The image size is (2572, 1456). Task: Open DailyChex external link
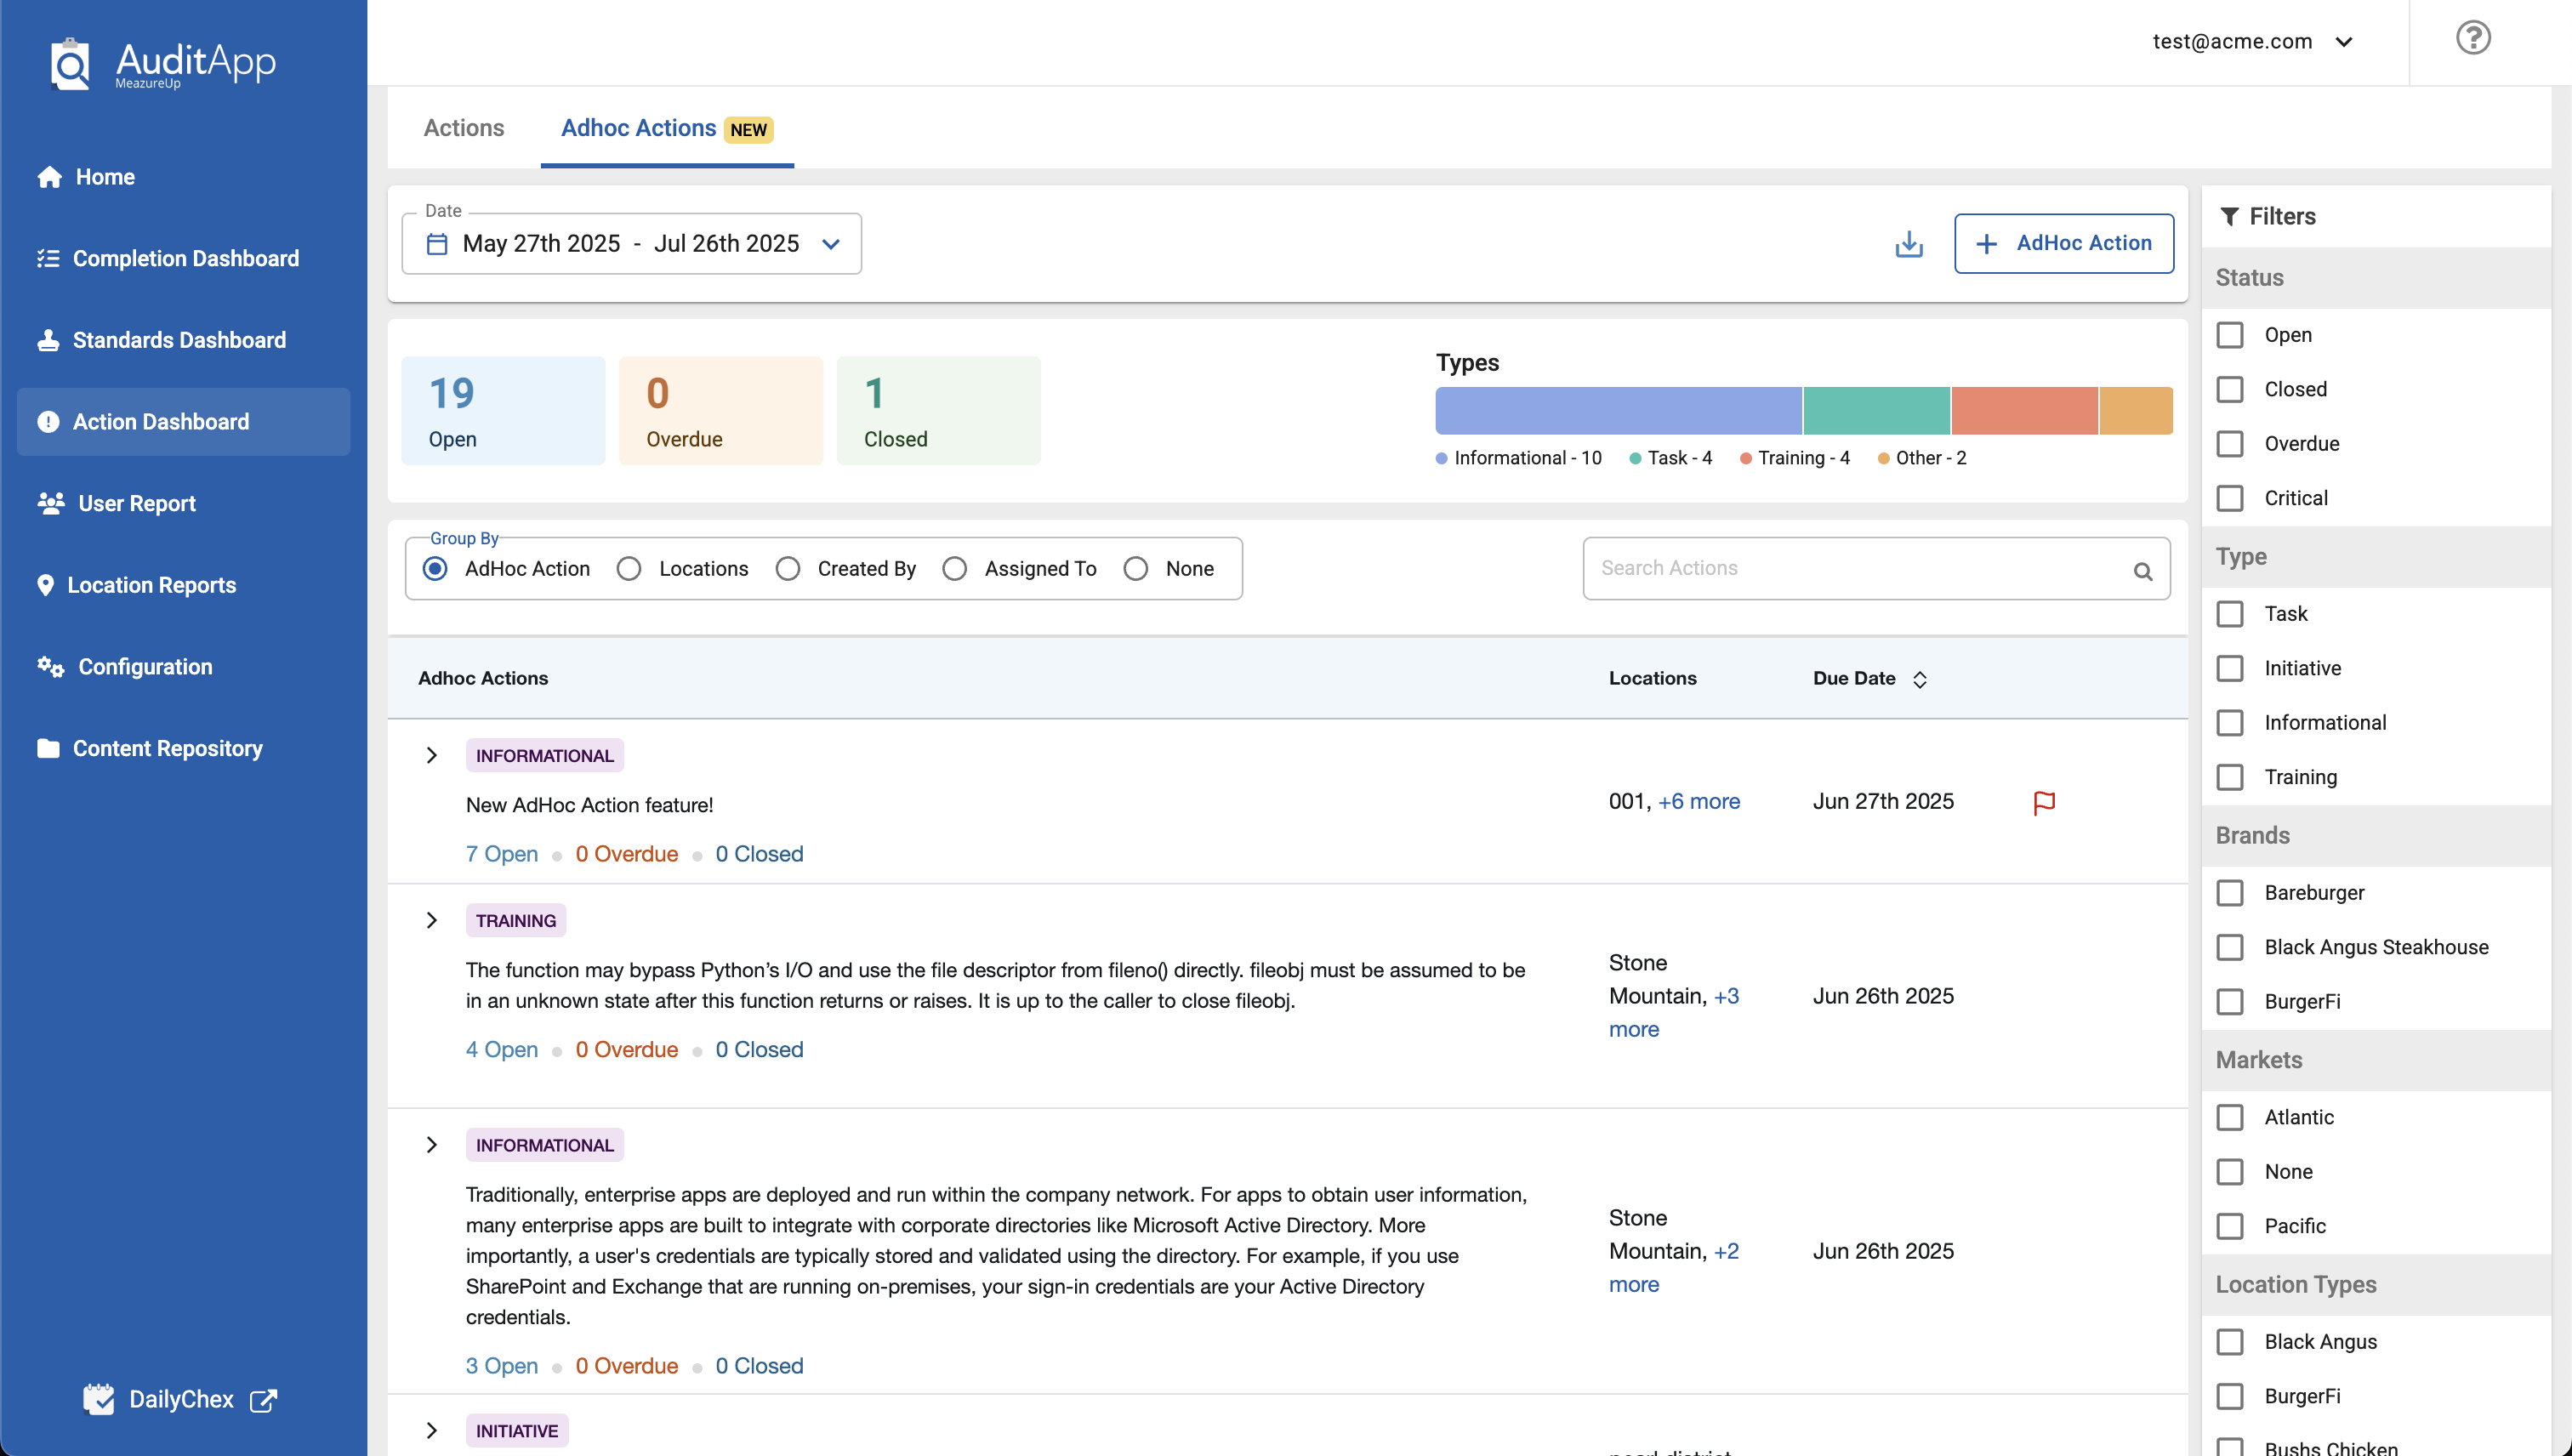[181, 1399]
